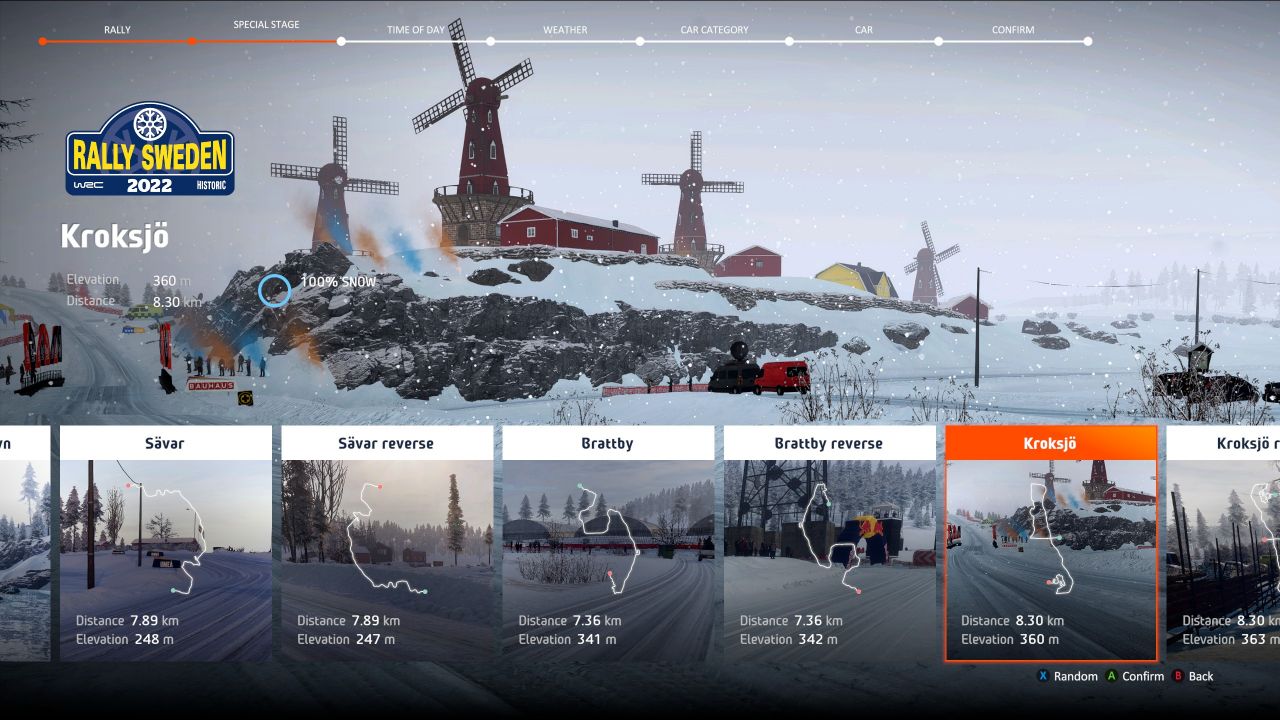This screenshot has height=720, width=1280.
Task: Choose the Brattby reverse stage card
Action: coord(829,543)
